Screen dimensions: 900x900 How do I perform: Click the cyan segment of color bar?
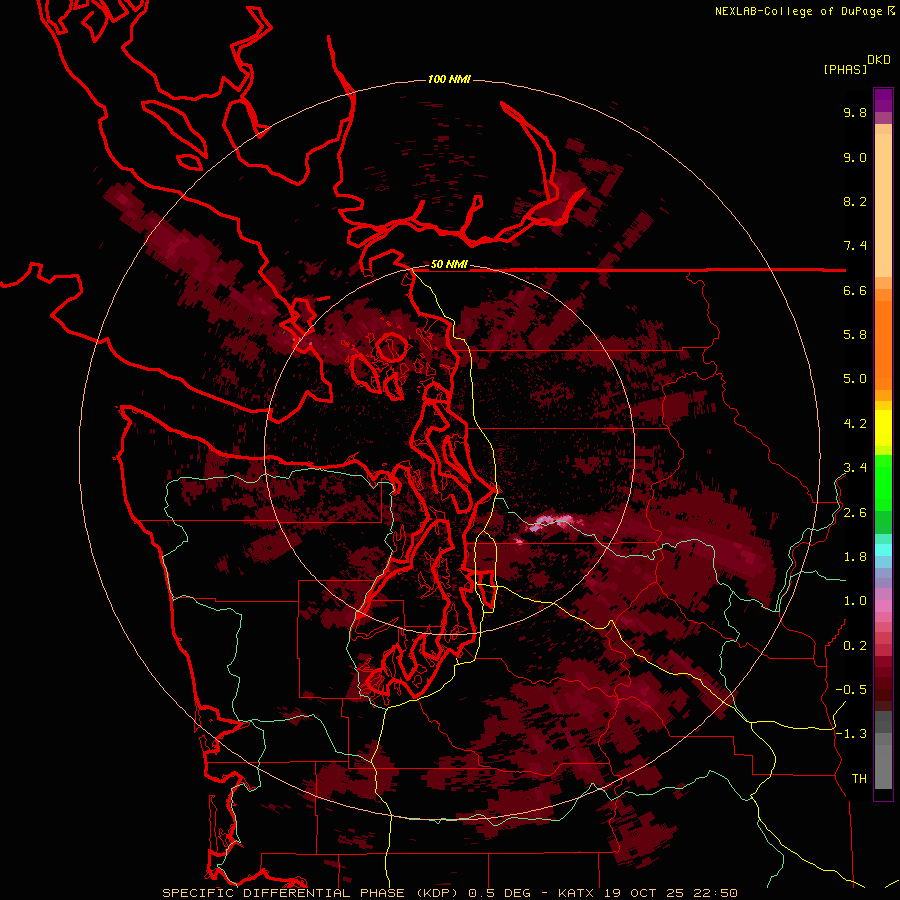[x=883, y=549]
